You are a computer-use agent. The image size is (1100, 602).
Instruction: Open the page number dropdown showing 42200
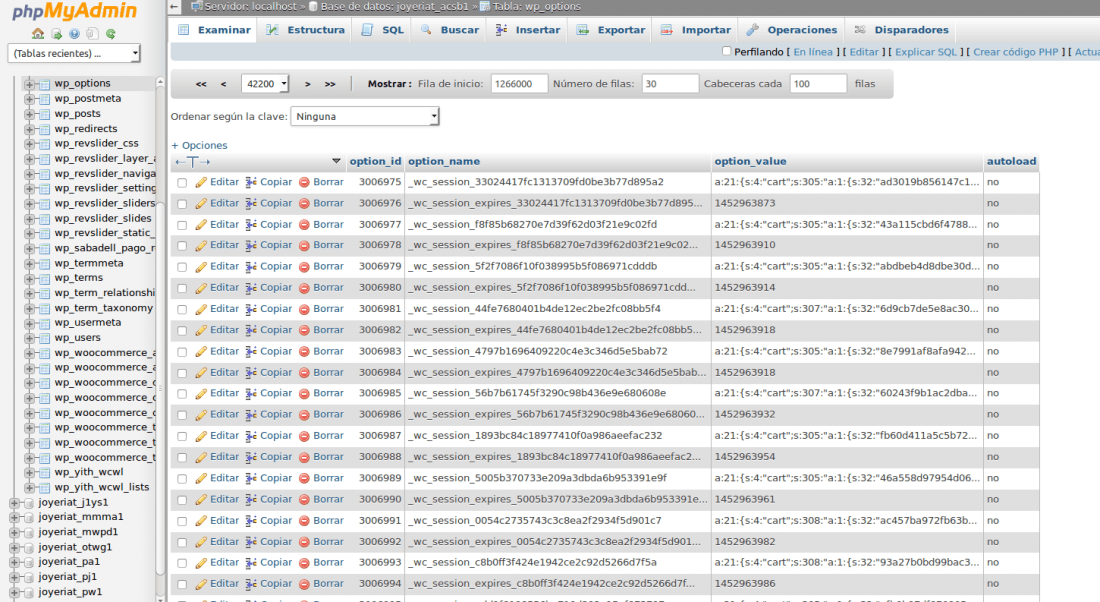click(265, 84)
